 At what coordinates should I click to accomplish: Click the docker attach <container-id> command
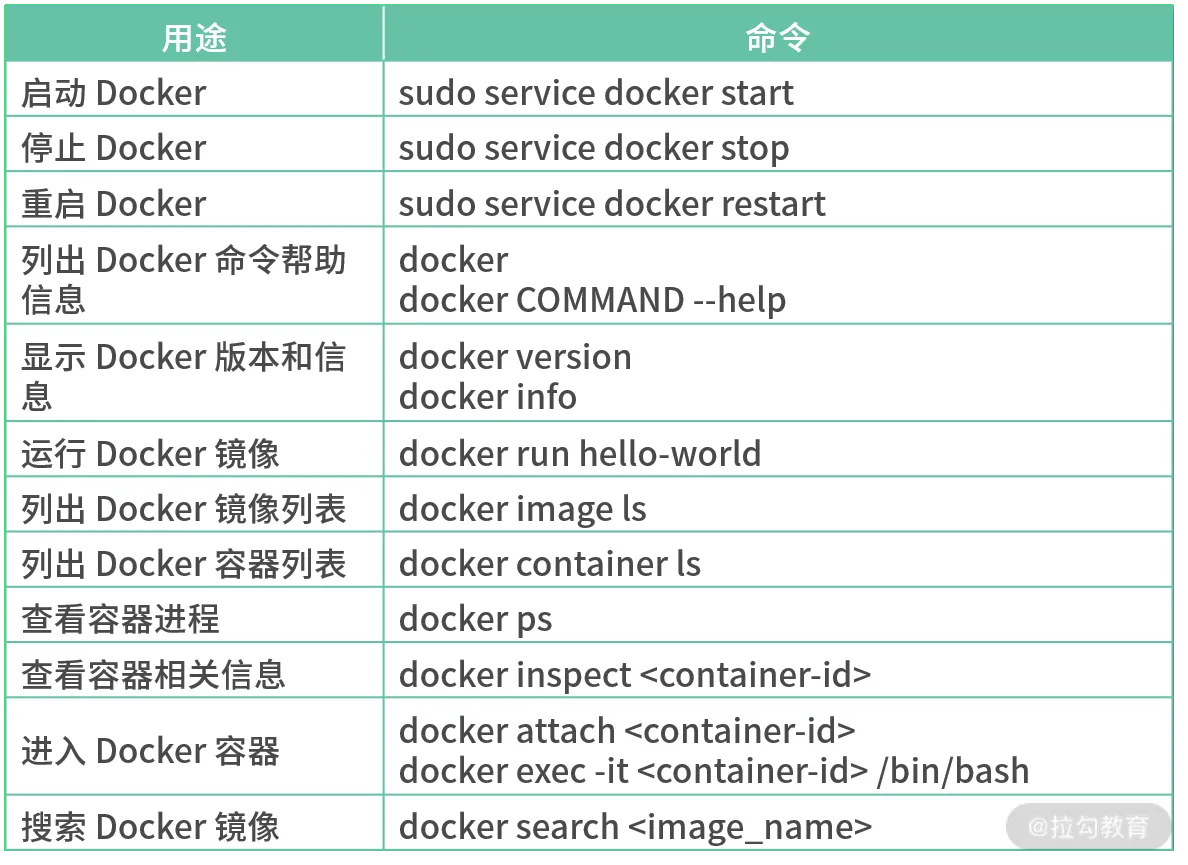coord(627,731)
